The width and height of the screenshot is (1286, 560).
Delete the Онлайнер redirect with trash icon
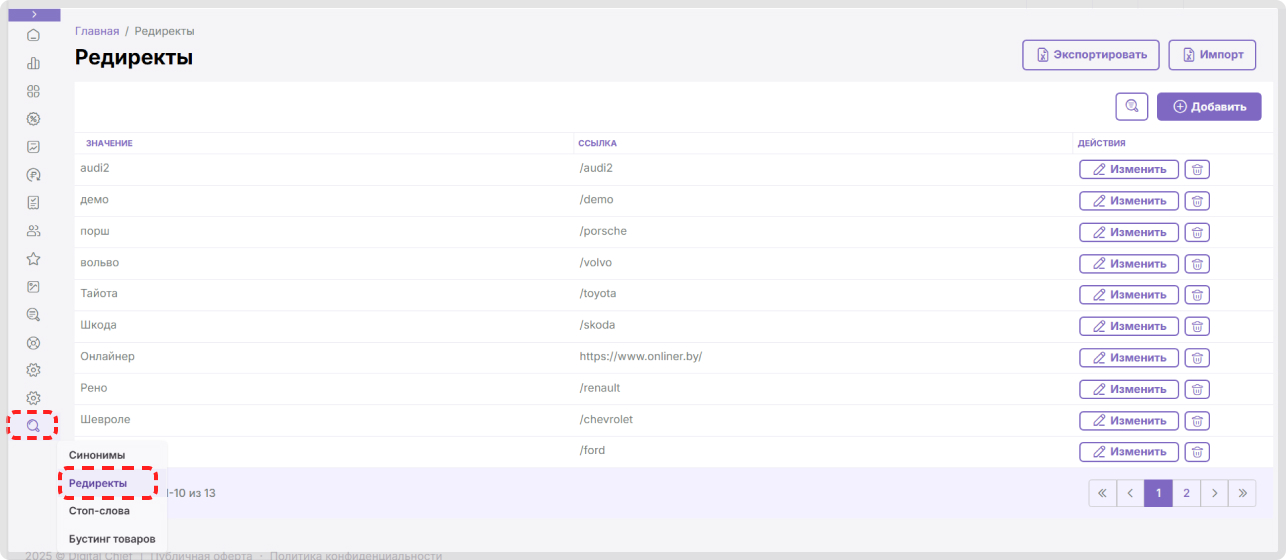(x=1197, y=358)
